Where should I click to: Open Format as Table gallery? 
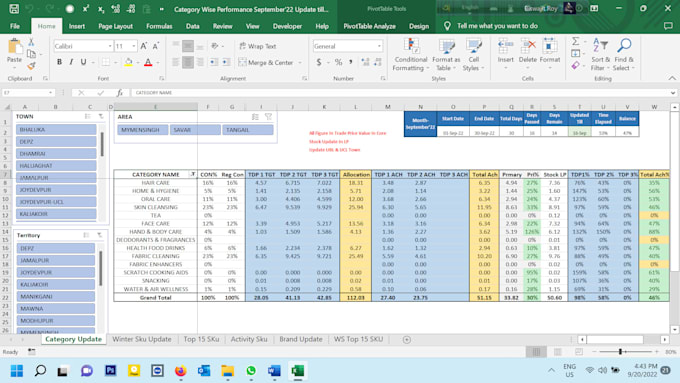pyautogui.click(x=446, y=55)
